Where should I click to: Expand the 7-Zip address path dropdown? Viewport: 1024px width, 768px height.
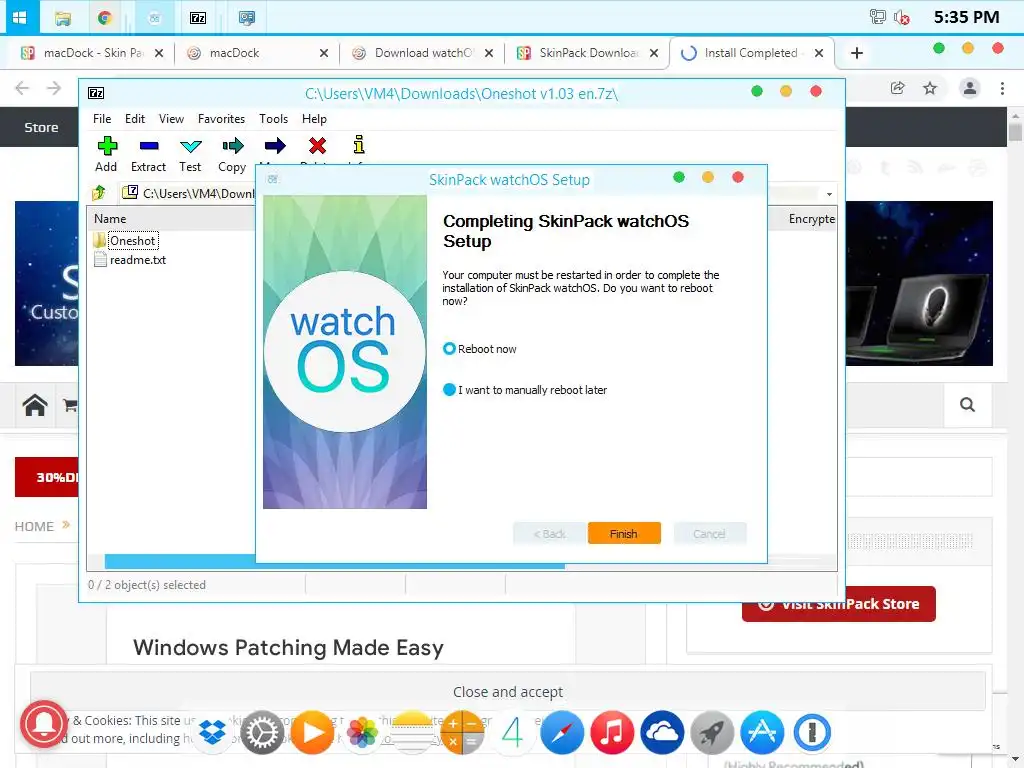(x=829, y=194)
